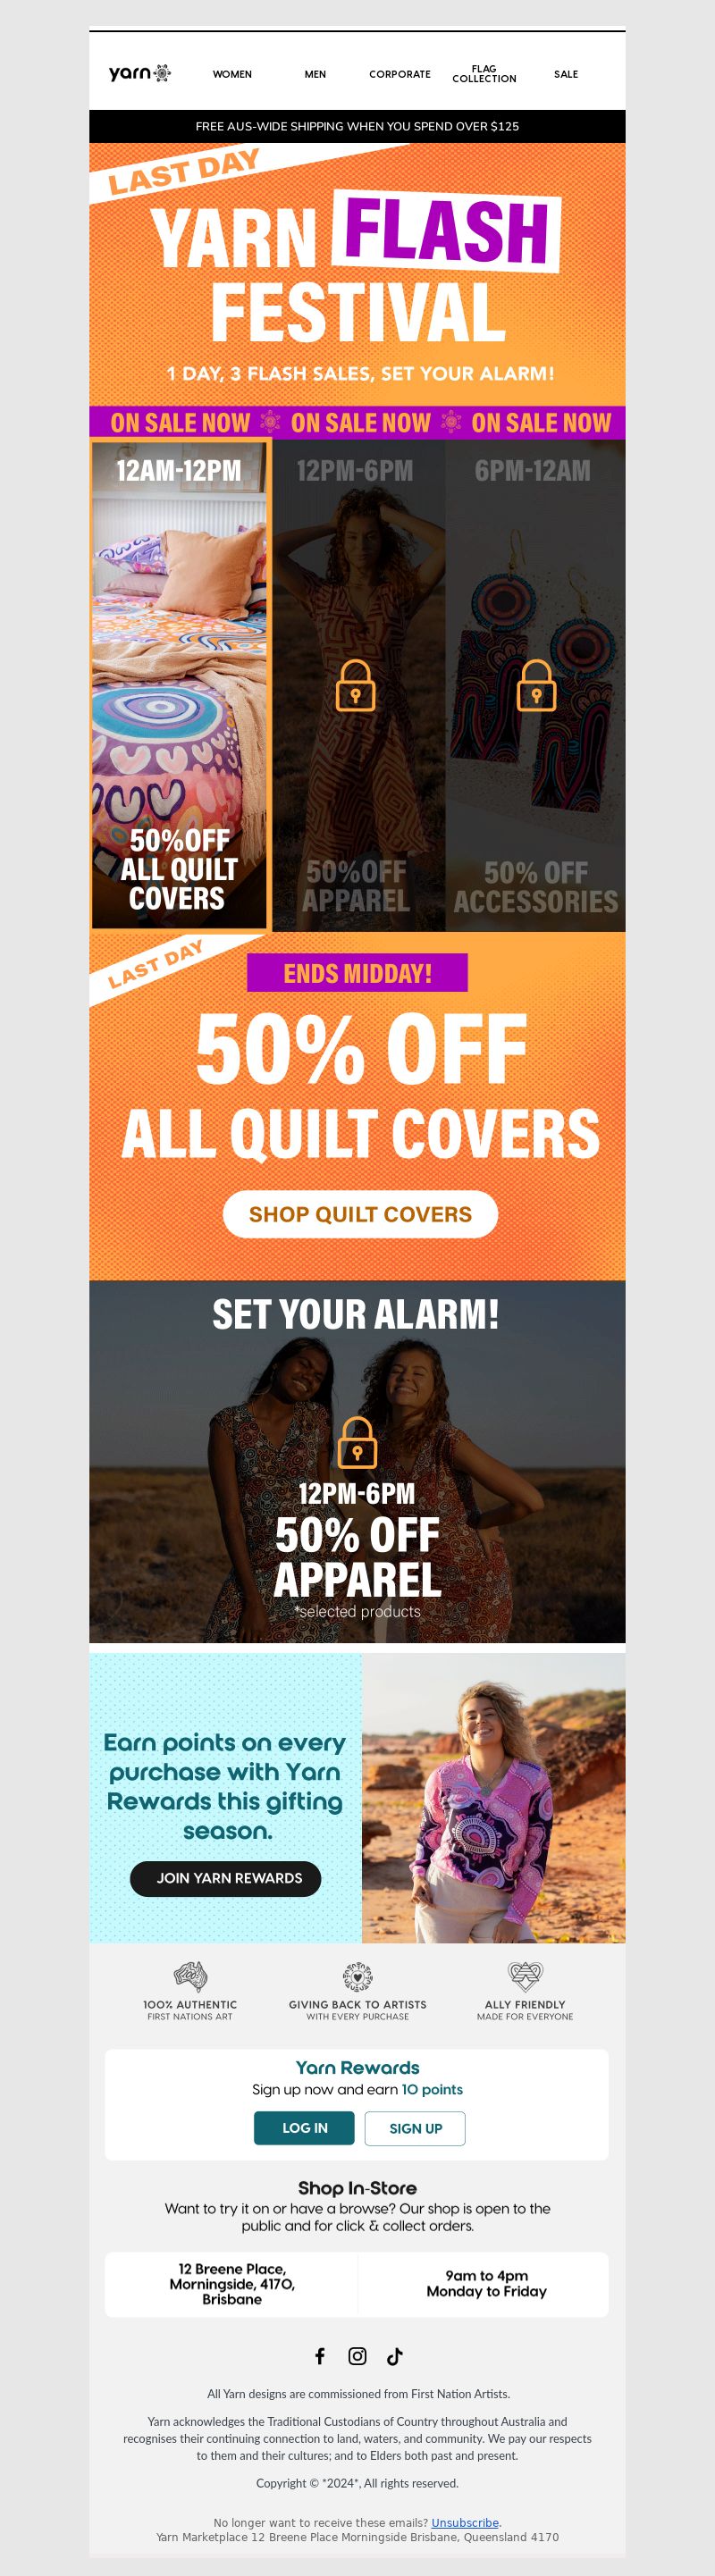Click the 100% Authentic First Nations Art icon
The width and height of the screenshot is (715, 2576).
pyautogui.click(x=190, y=1976)
